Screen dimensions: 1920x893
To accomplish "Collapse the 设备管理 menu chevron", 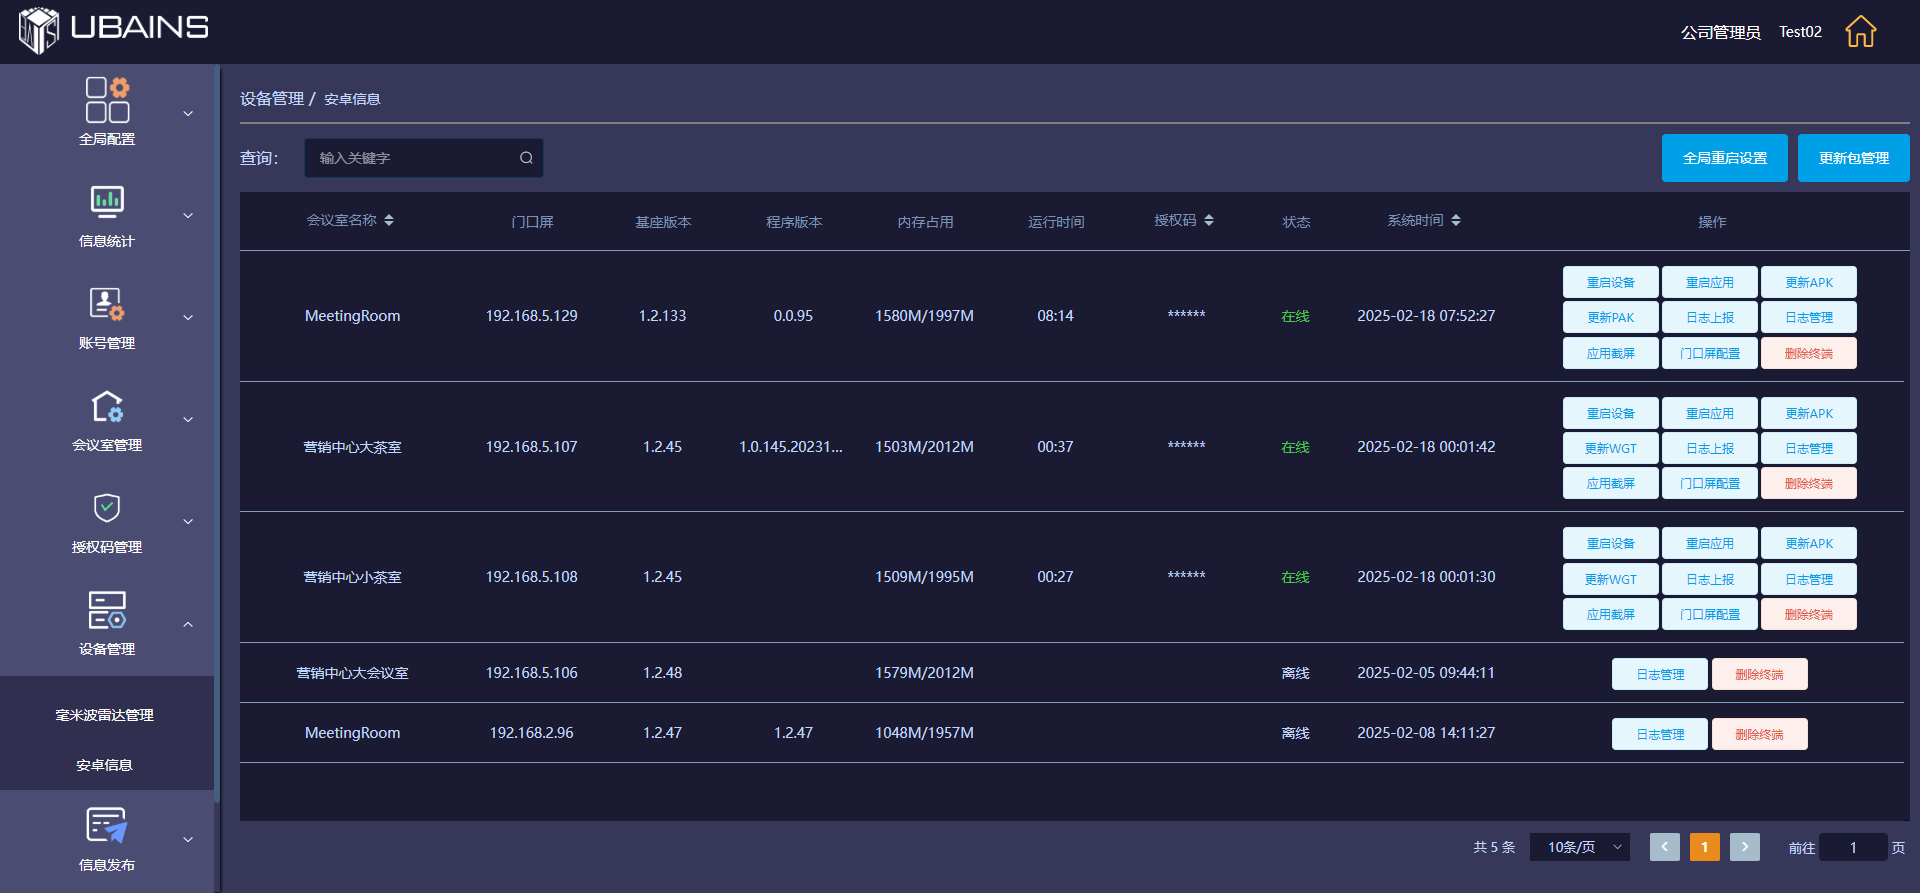I will click(x=188, y=624).
